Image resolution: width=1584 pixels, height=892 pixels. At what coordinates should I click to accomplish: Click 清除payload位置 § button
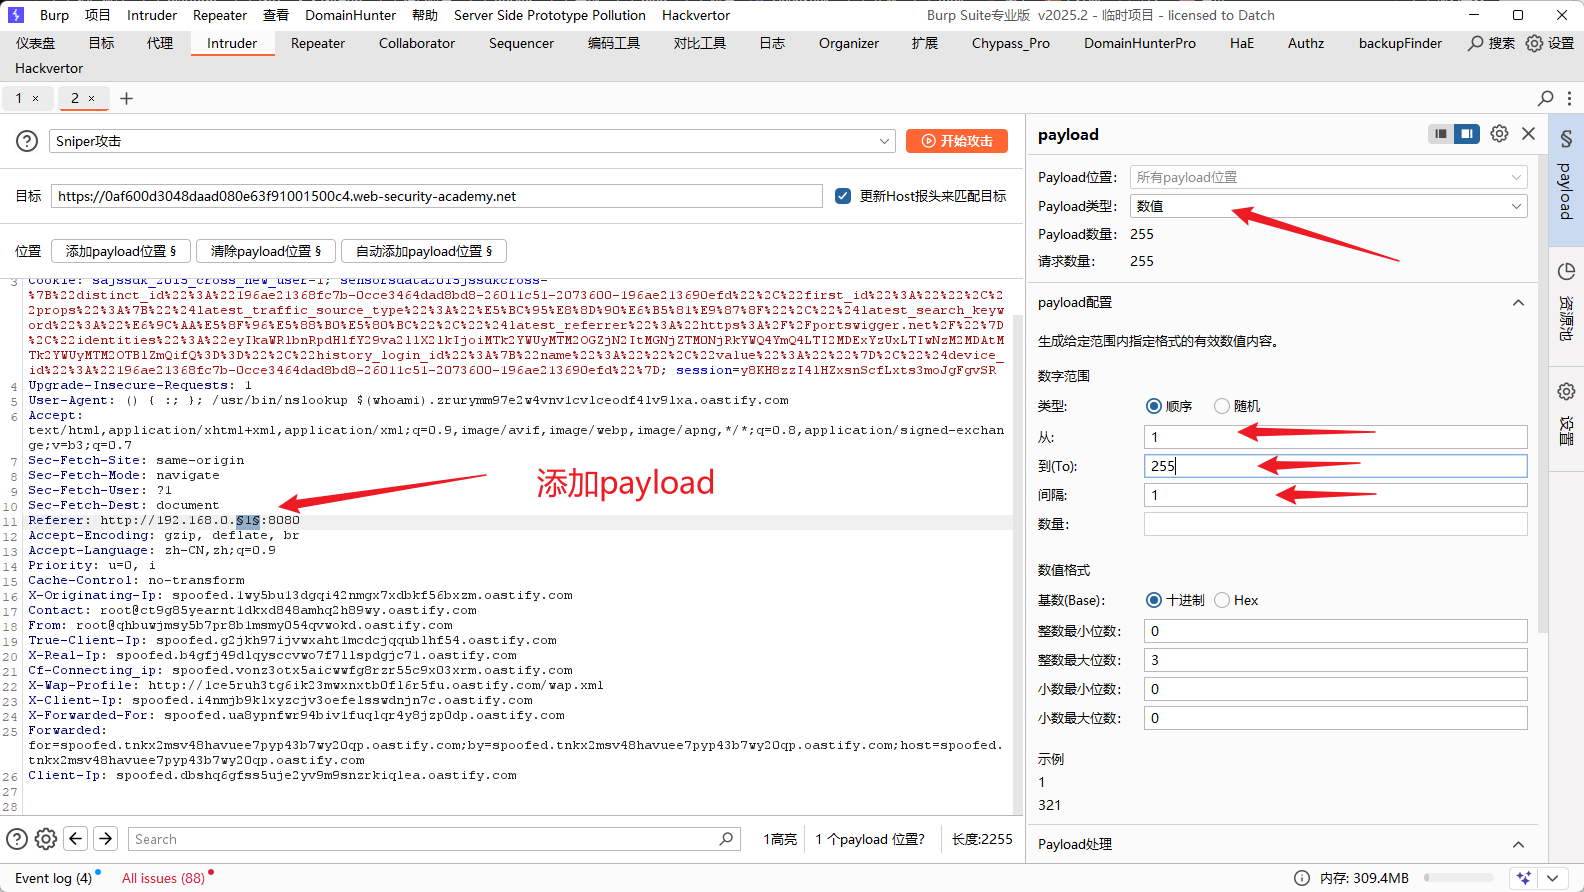[266, 251]
